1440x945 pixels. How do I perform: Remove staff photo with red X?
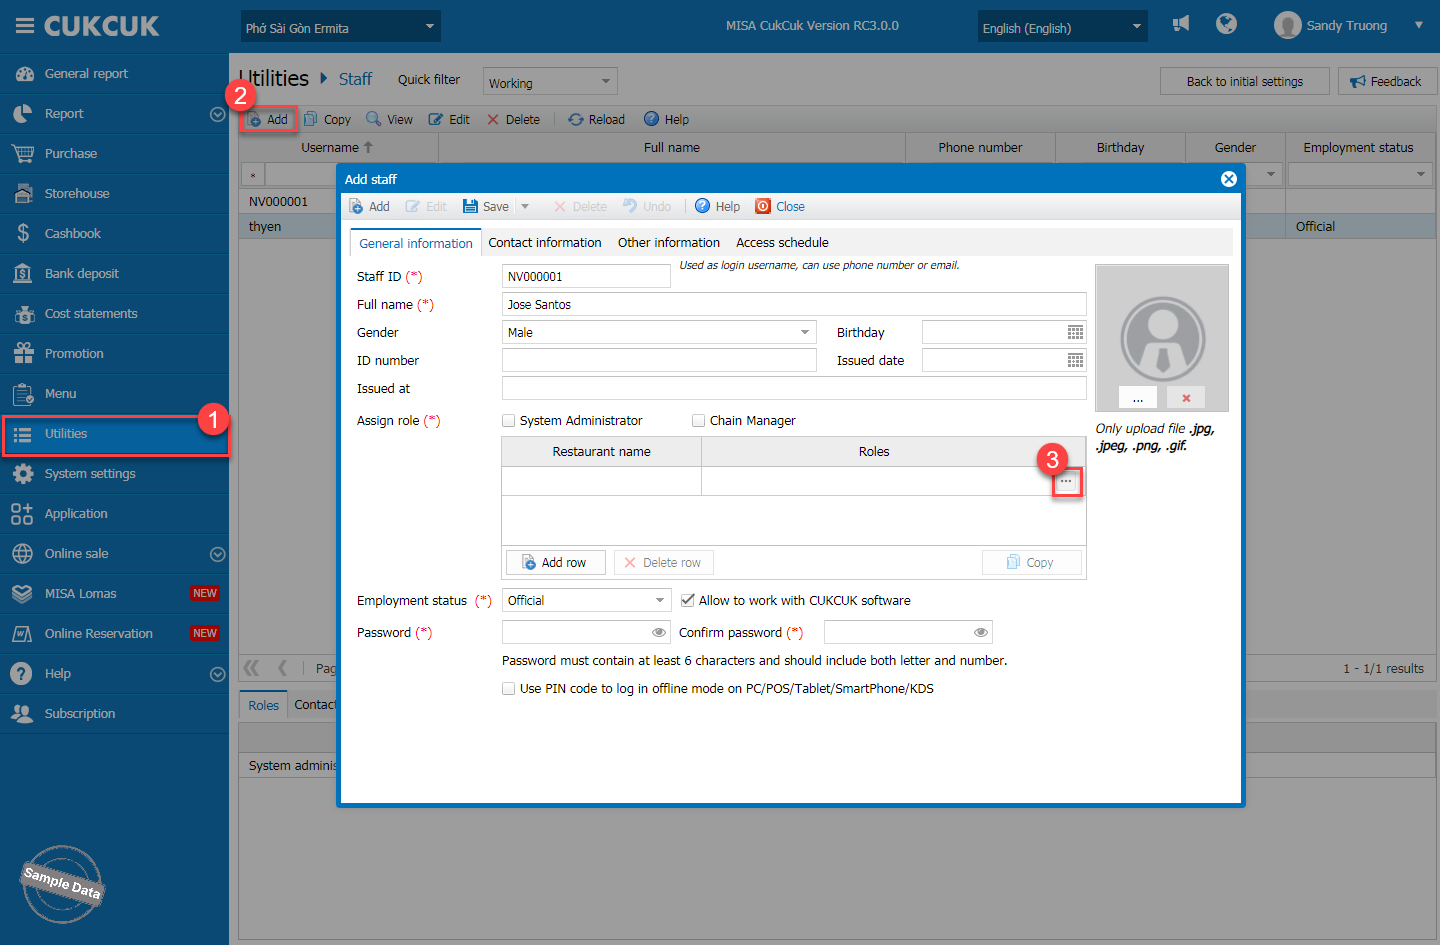point(1186,398)
